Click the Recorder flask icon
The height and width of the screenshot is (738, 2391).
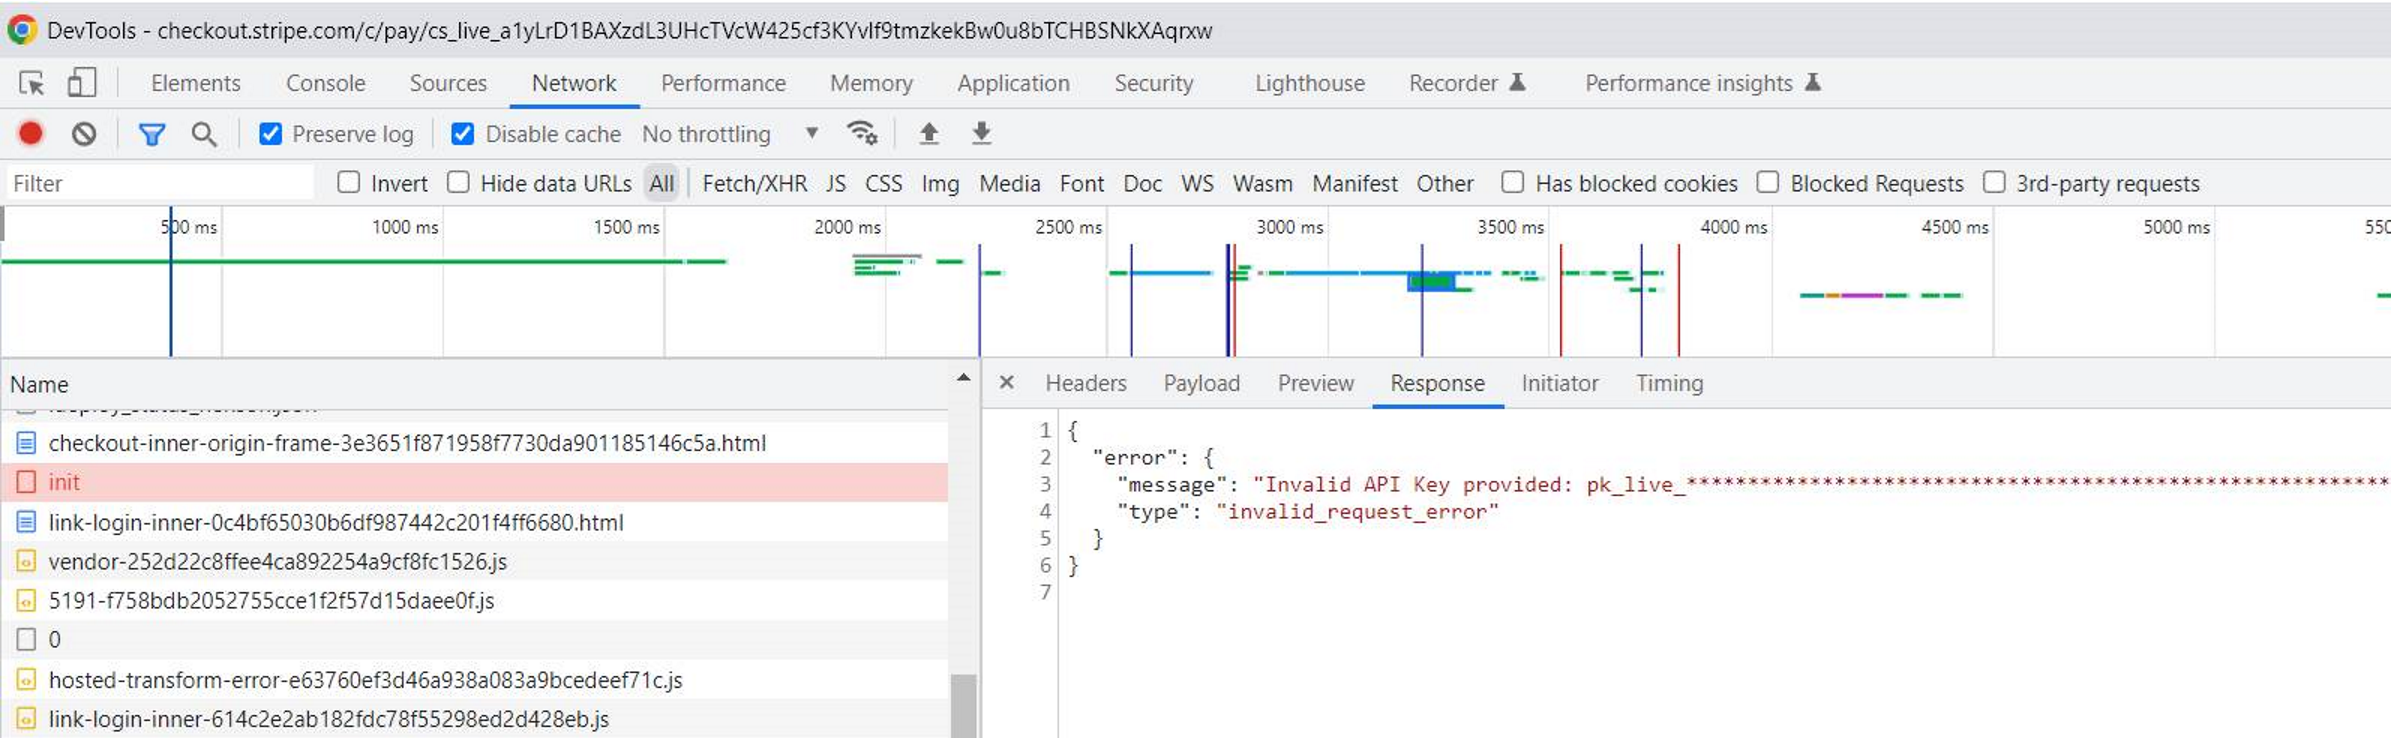pyautogui.click(x=1517, y=82)
